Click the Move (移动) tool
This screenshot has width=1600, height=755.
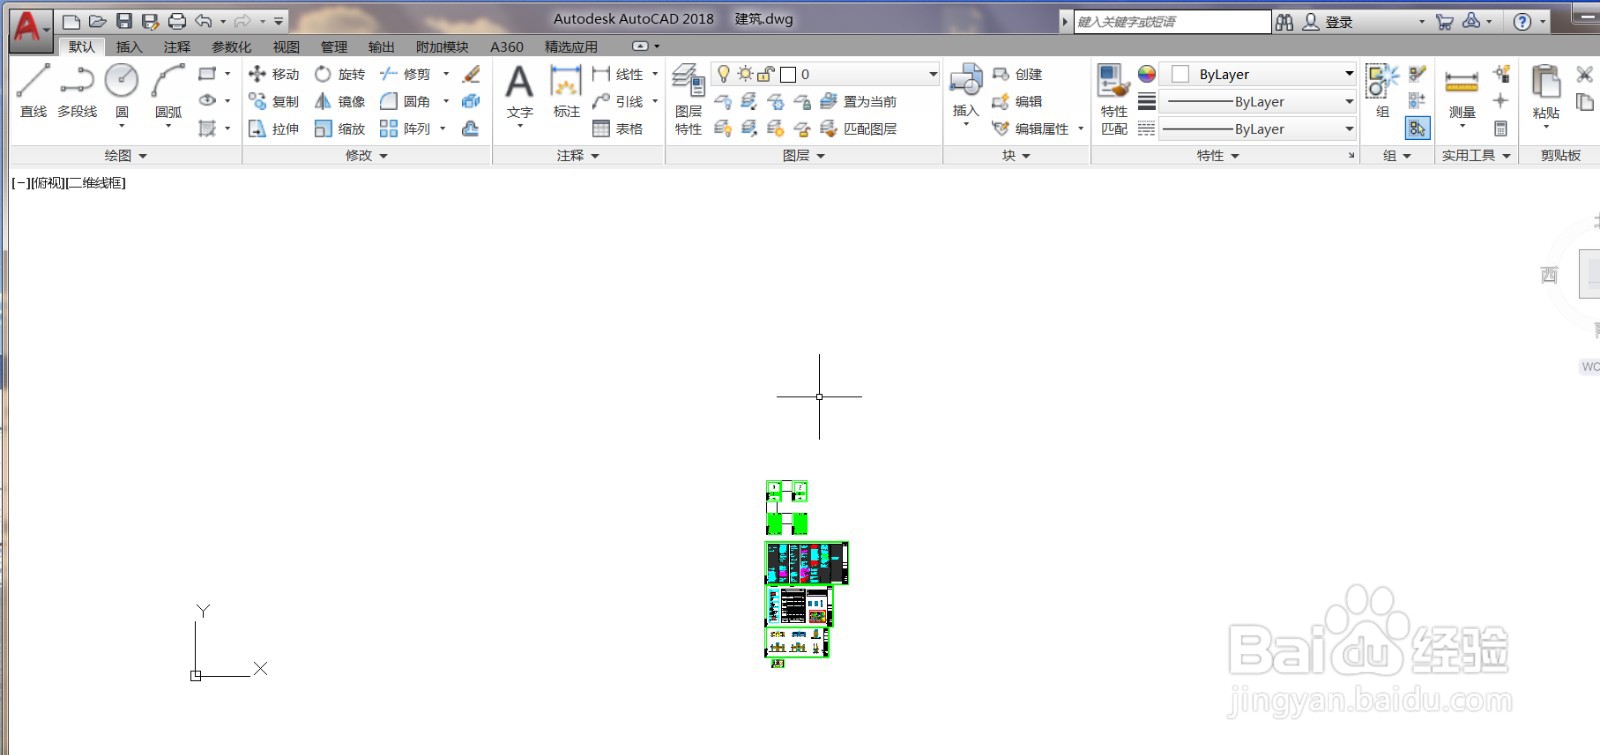click(x=274, y=74)
